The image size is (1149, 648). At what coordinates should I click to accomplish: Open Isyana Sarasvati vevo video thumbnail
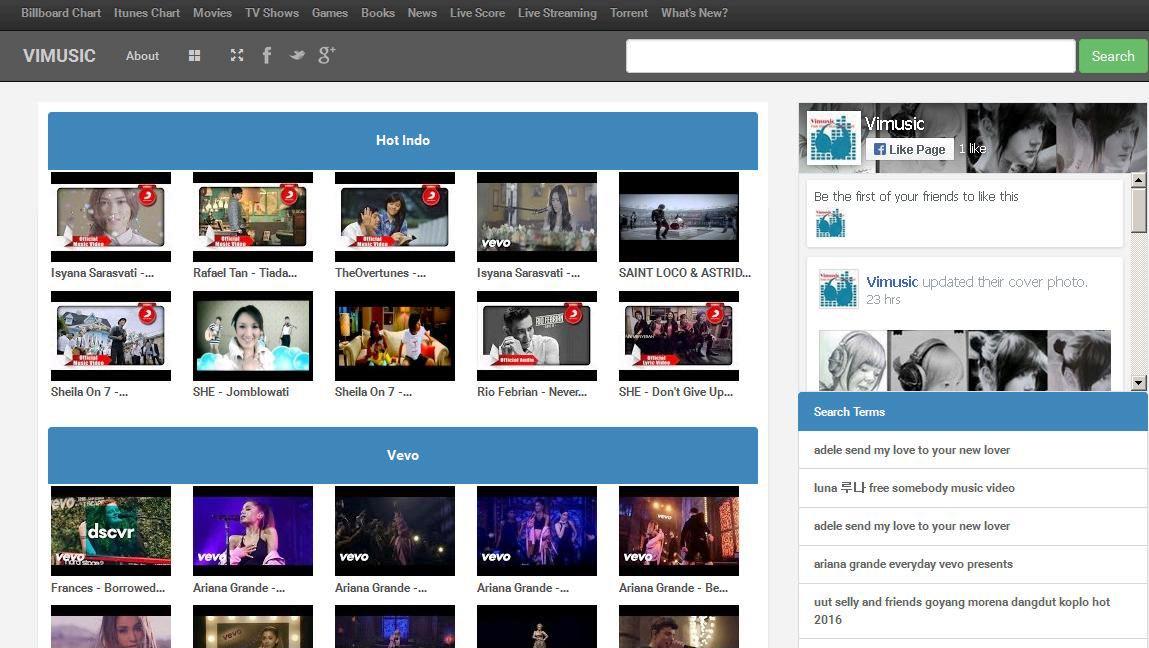click(537, 217)
